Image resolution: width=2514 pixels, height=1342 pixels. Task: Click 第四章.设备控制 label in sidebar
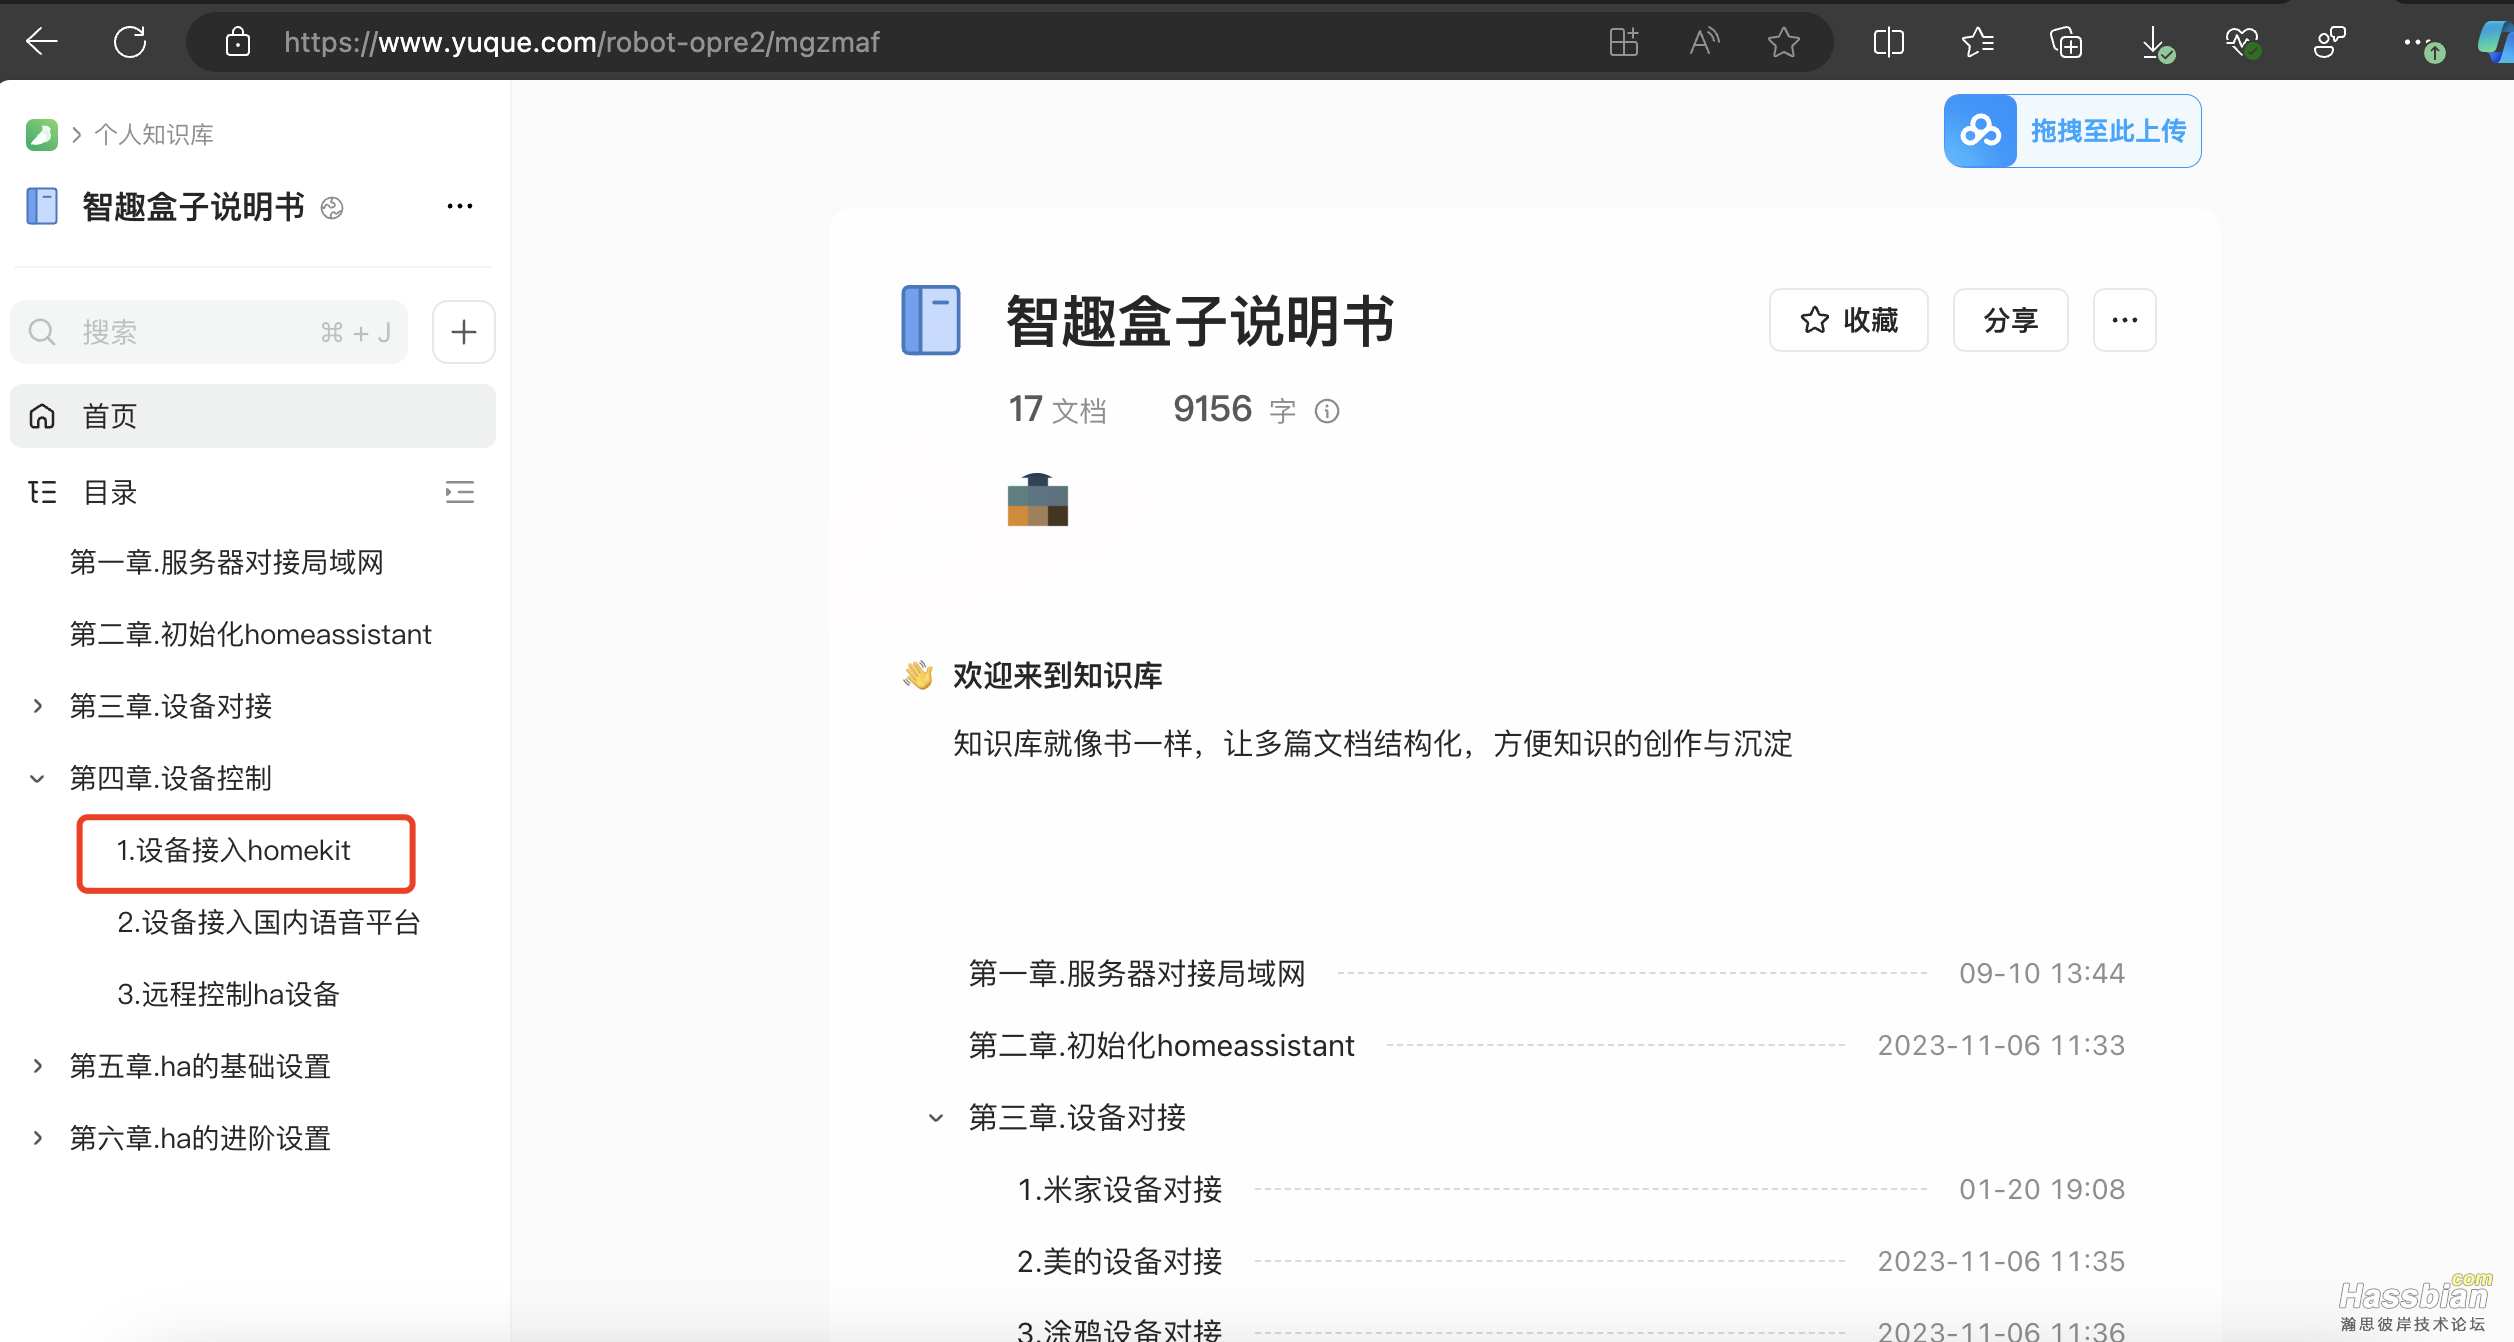pos(171,778)
